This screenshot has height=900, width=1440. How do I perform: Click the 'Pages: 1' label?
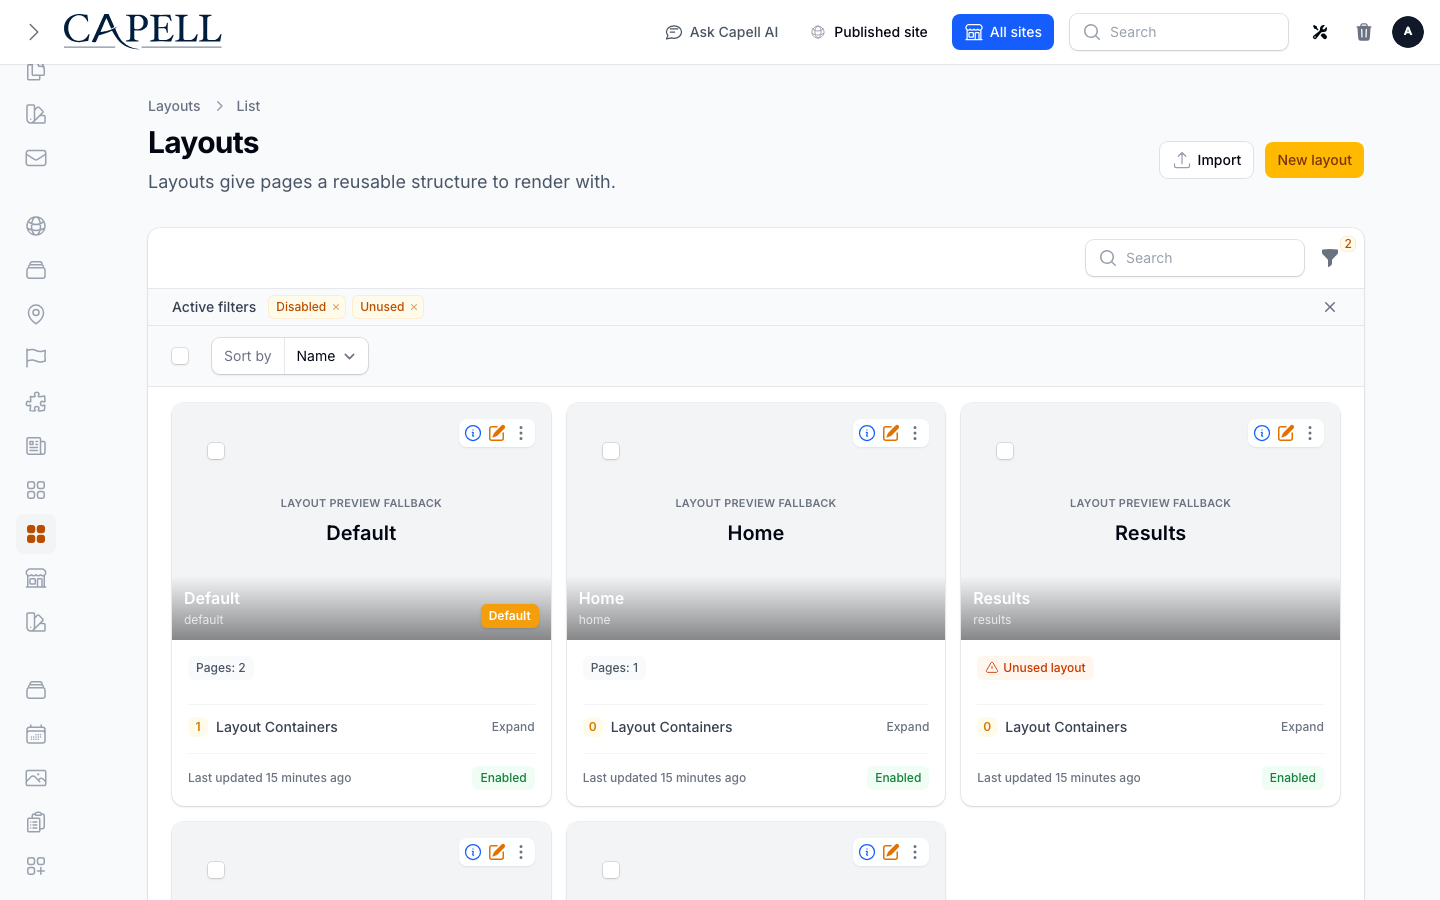tap(614, 668)
